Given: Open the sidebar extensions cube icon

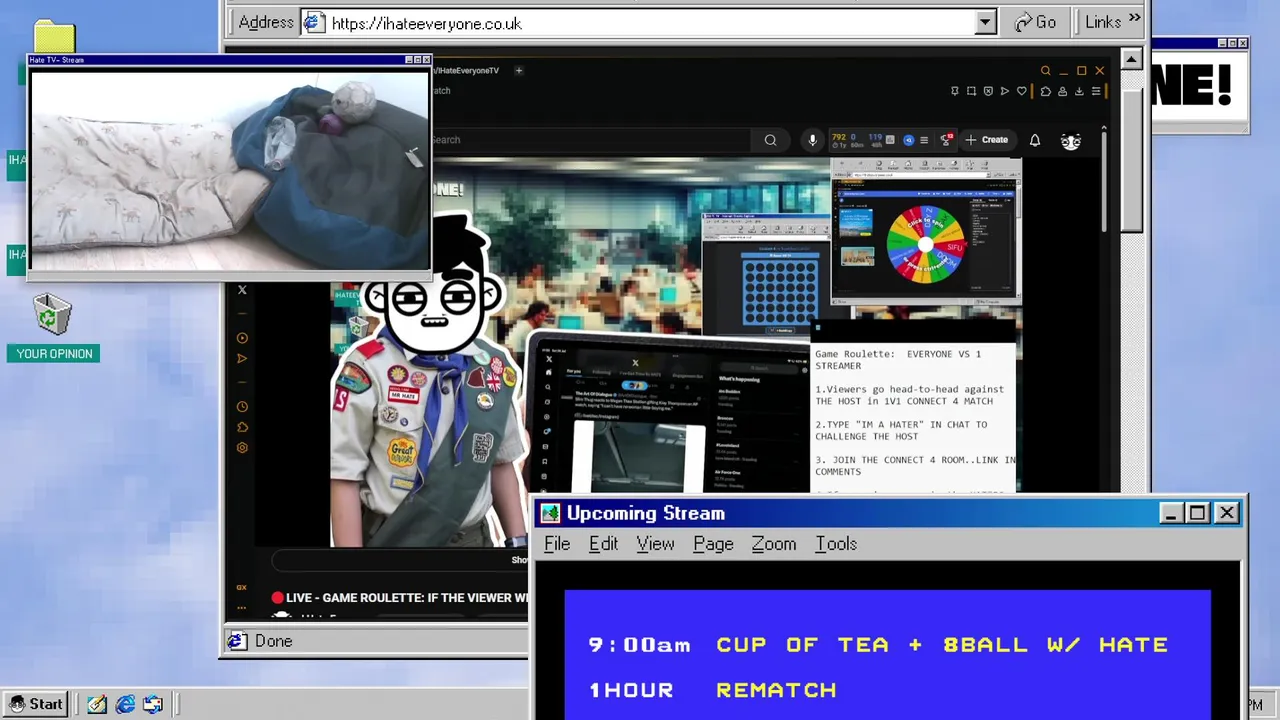Looking at the screenshot, I should (x=242, y=428).
